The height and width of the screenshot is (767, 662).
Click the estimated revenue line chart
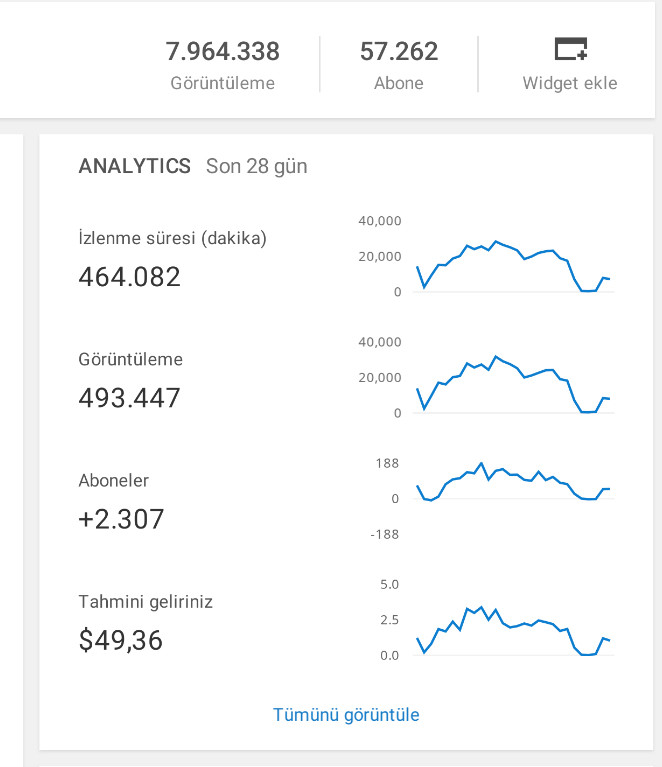(x=513, y=631)
